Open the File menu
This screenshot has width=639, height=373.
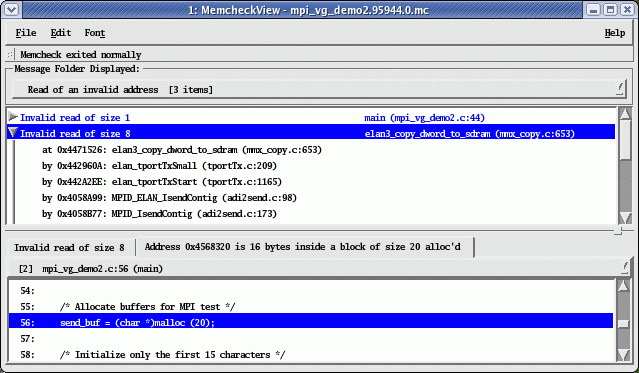tap(26, 33)
